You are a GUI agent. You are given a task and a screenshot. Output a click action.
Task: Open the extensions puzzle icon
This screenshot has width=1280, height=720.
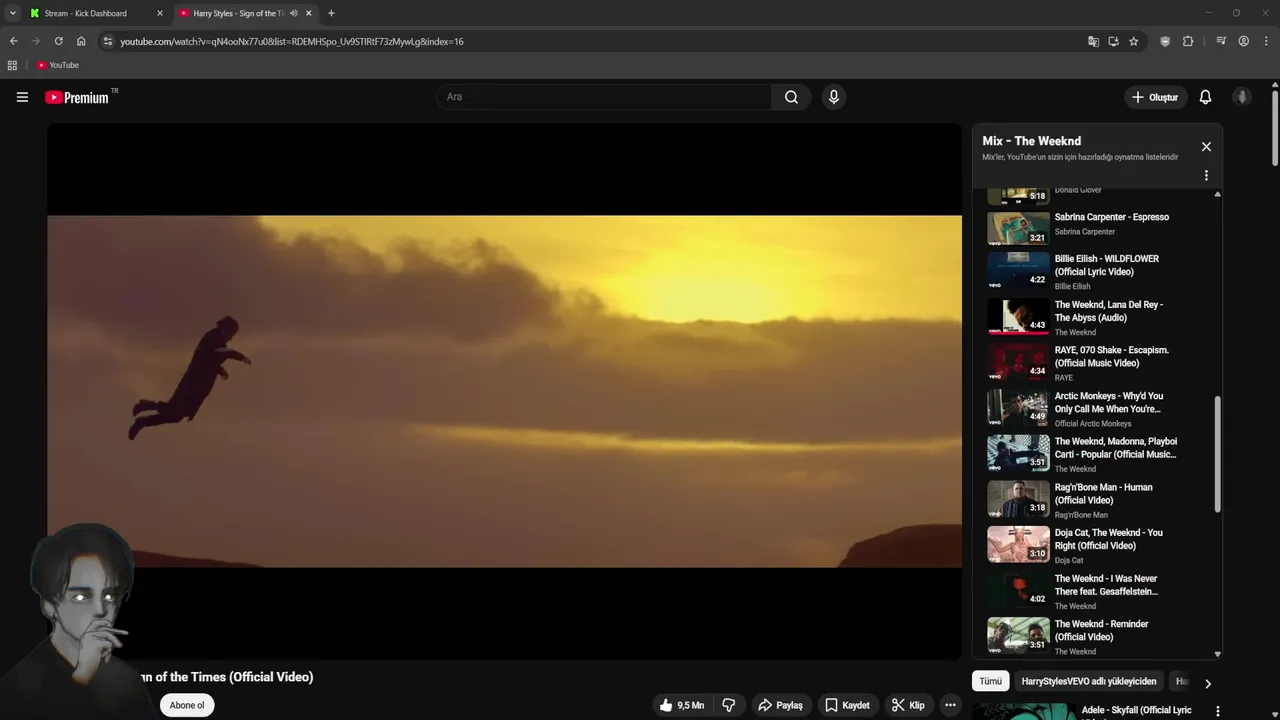click(x=1188, y=41)
